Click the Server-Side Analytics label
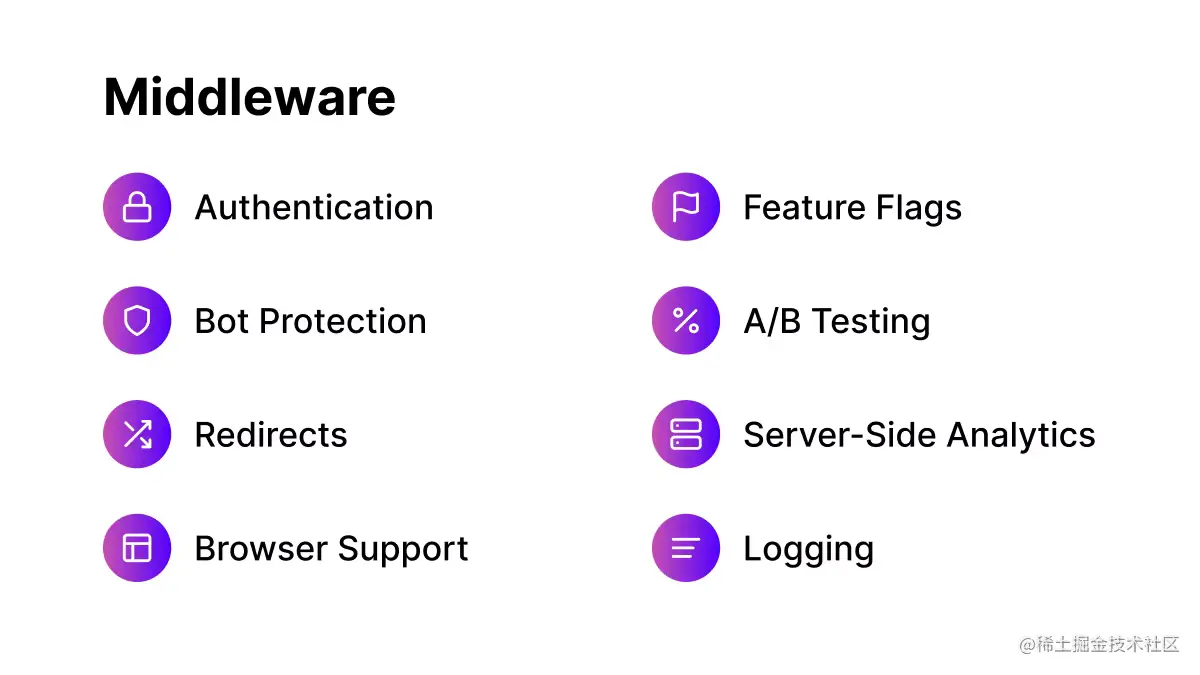 click(920, 435)
